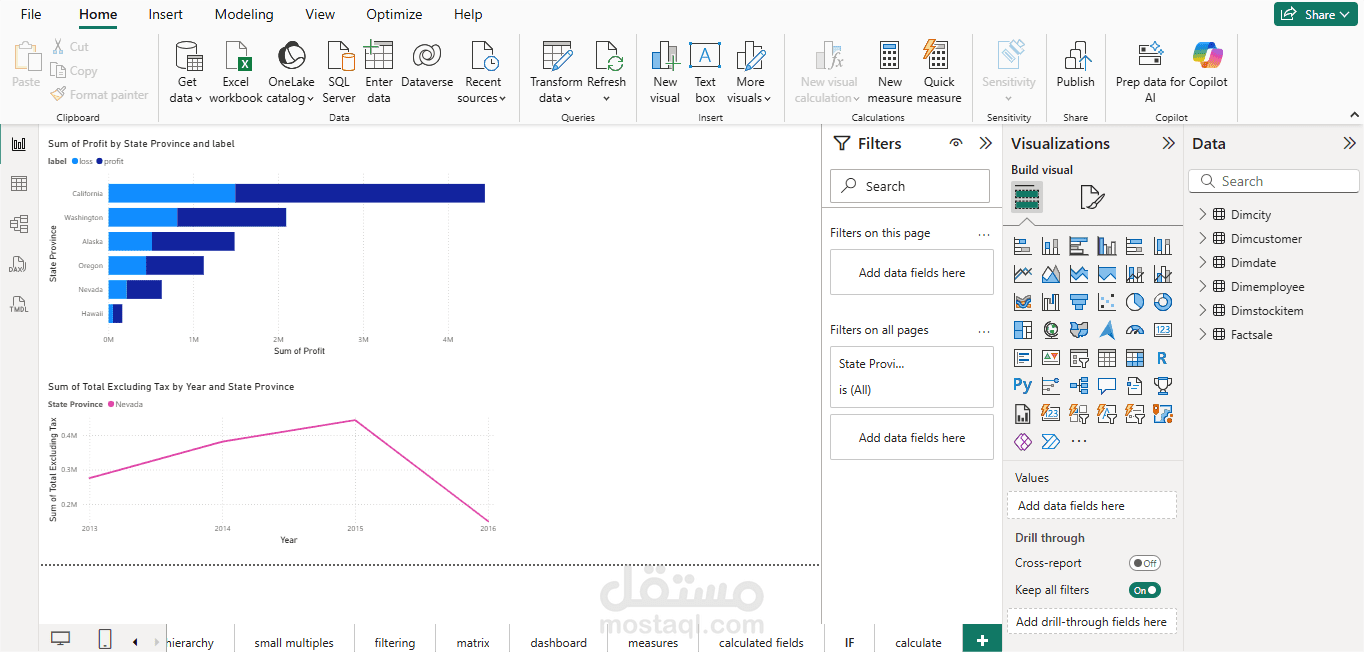Click the Share button
This screenshot has width=1364, height=652.
1315,14
